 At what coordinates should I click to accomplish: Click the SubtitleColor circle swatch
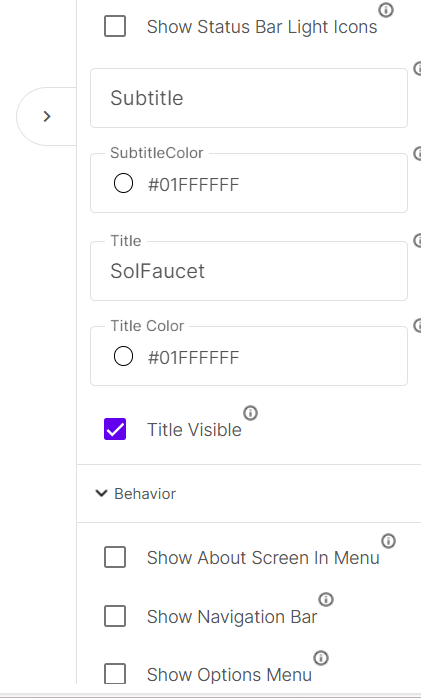point(123,183)
